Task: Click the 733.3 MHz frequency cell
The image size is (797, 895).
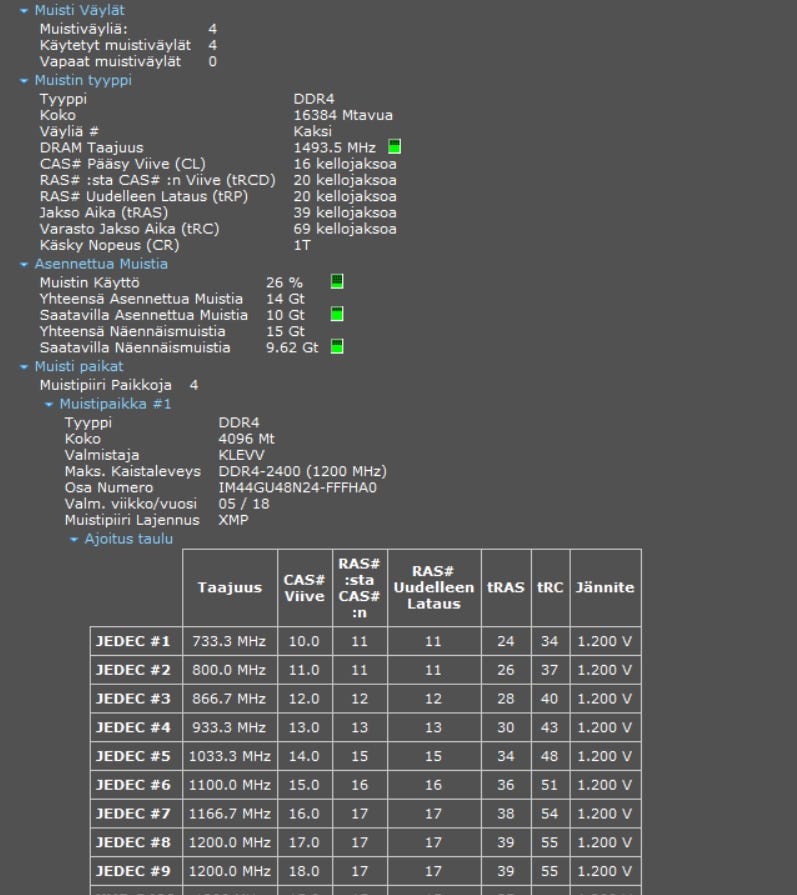Action: coord(230,642)
